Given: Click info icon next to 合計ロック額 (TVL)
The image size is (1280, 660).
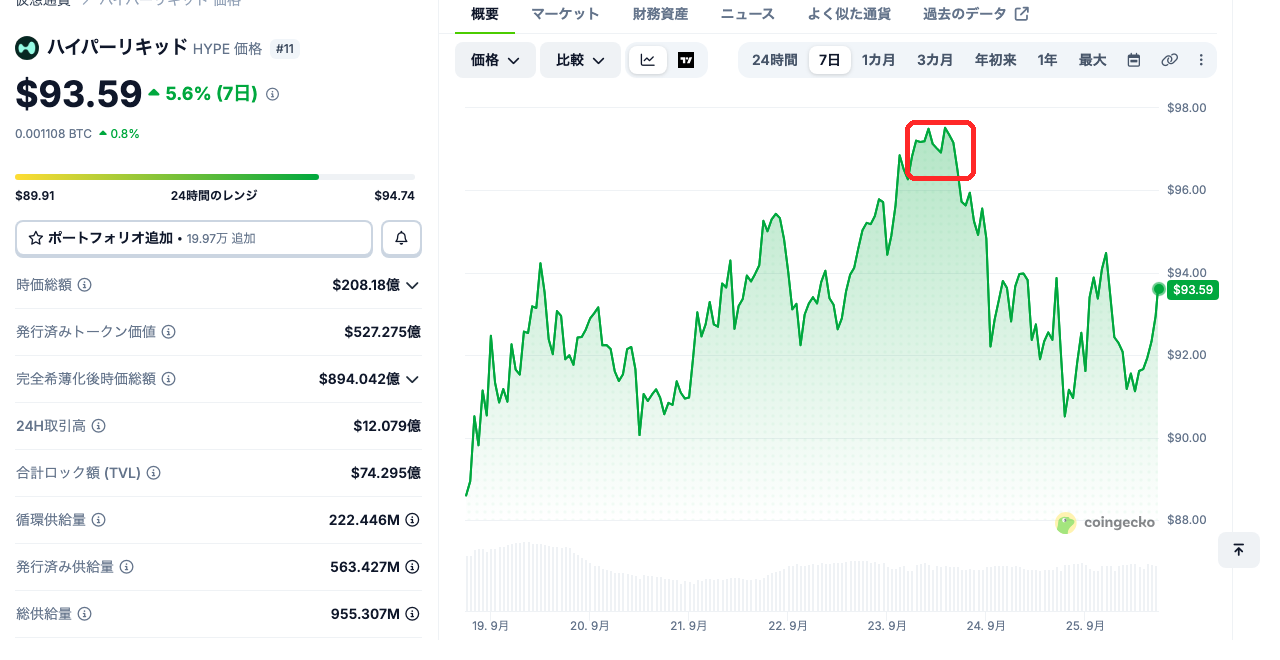Looking at the screenshot, I should [153, 473].
